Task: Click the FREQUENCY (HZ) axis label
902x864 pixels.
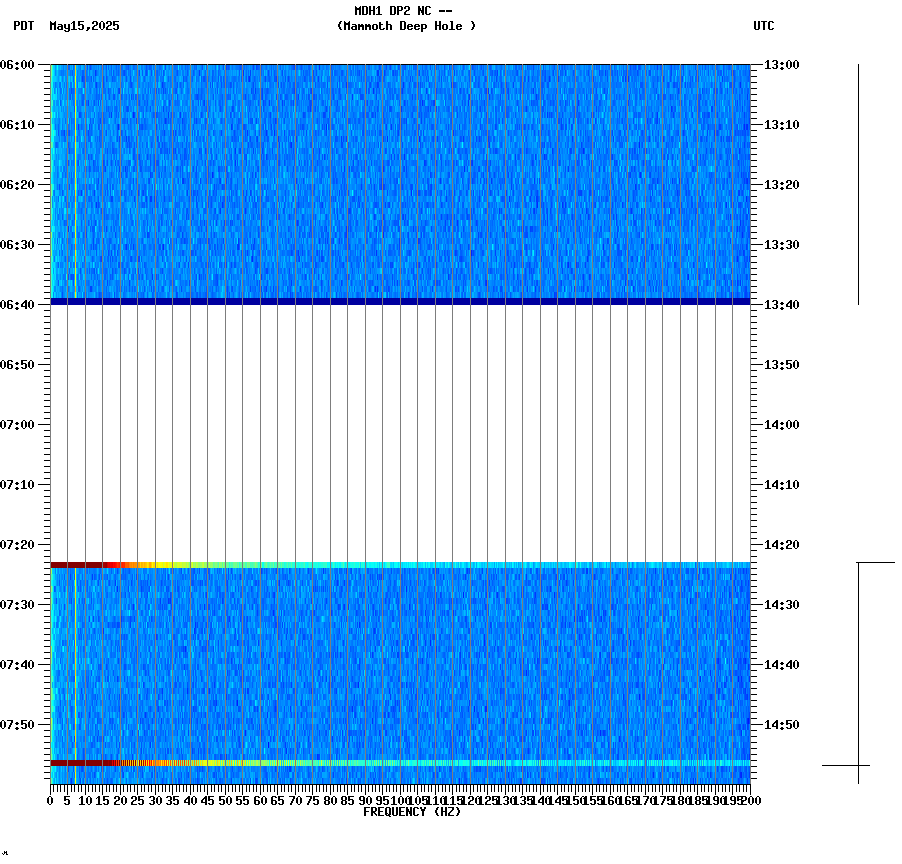Action: tap(412, 810)
